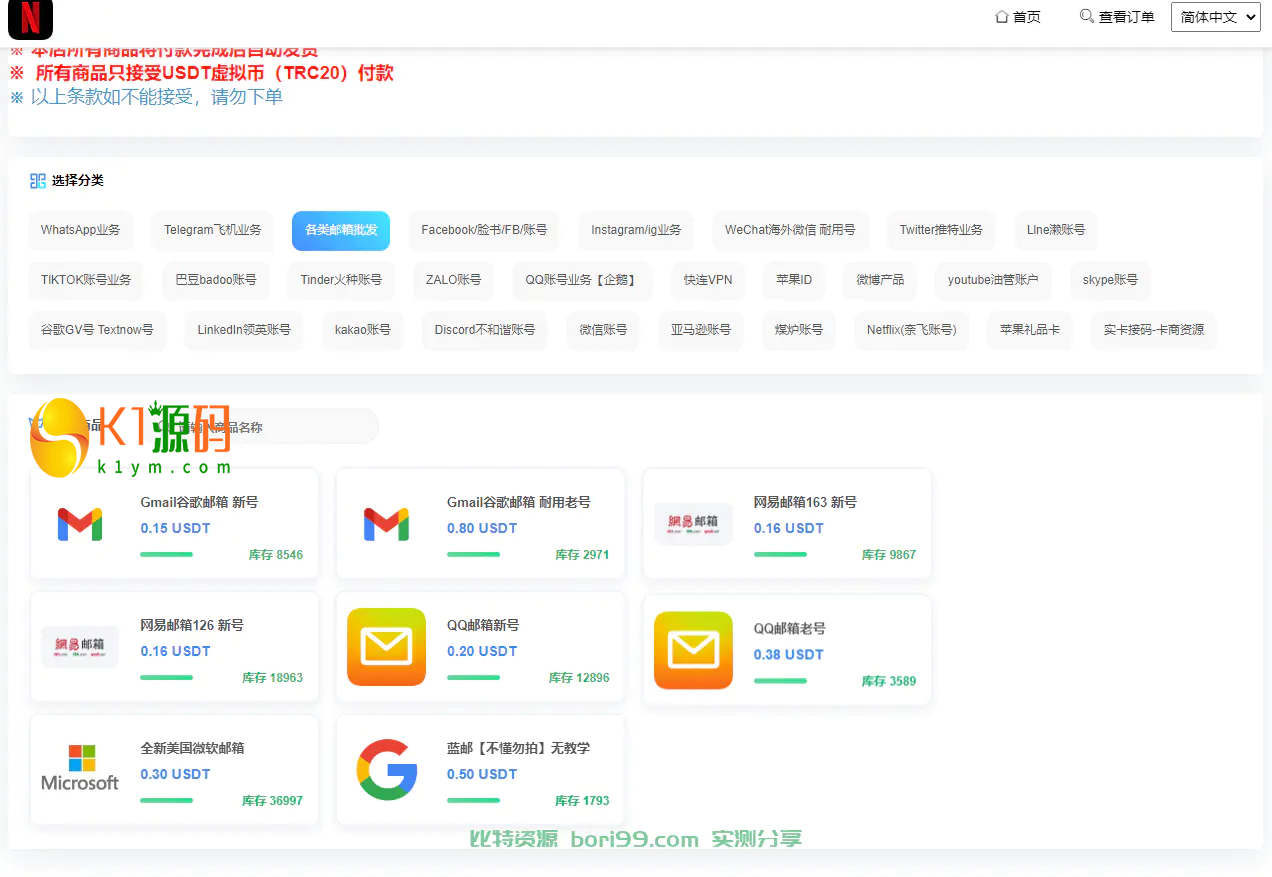The image size is (1272, 877).
Task: Open 查看订单 order lookup
Action: pyautogui.click(x=1117, y=17)
